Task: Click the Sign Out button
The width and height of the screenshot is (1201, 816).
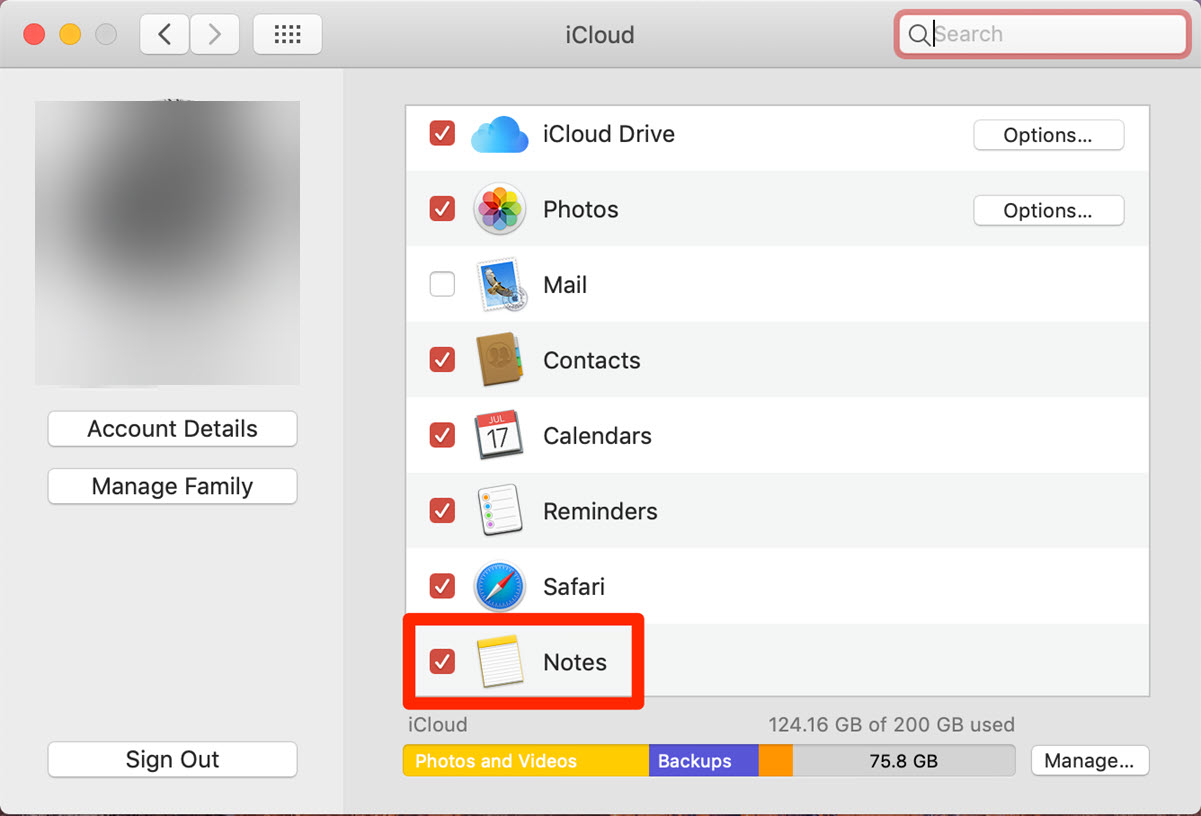Action: [172, 759]
